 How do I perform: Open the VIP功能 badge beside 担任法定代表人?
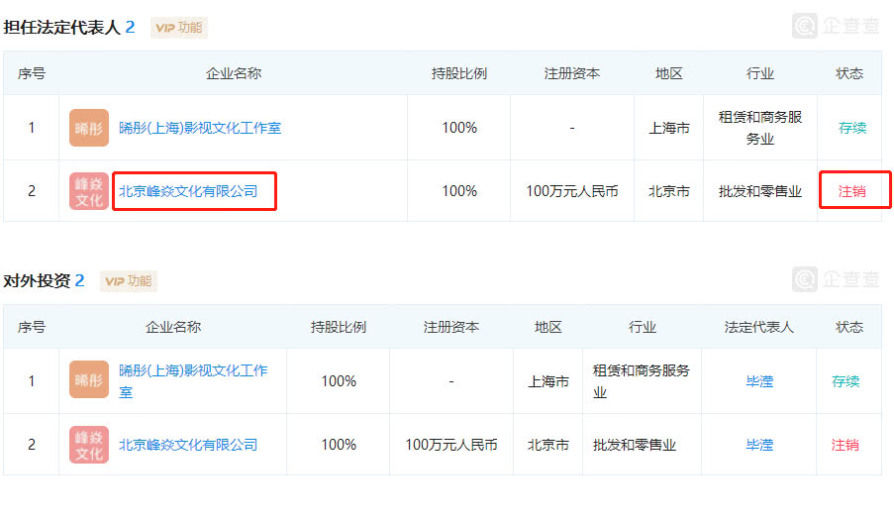click(x=179, y=28)
